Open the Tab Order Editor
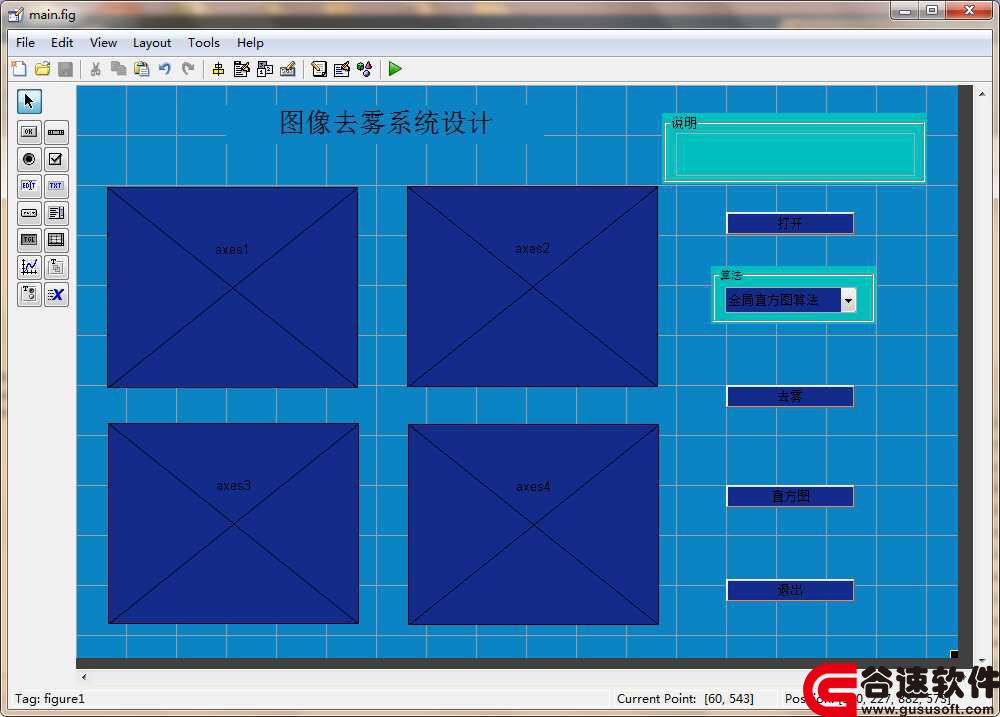Viewport: 1000px width, 717px height. click(x=265, y=69)
